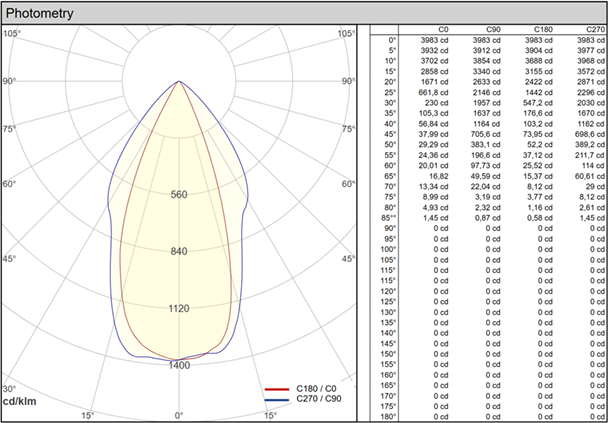Click the blue C270 / C90 legend line
608x423 pixels.
pyautogui.click(x=277, y=399)
